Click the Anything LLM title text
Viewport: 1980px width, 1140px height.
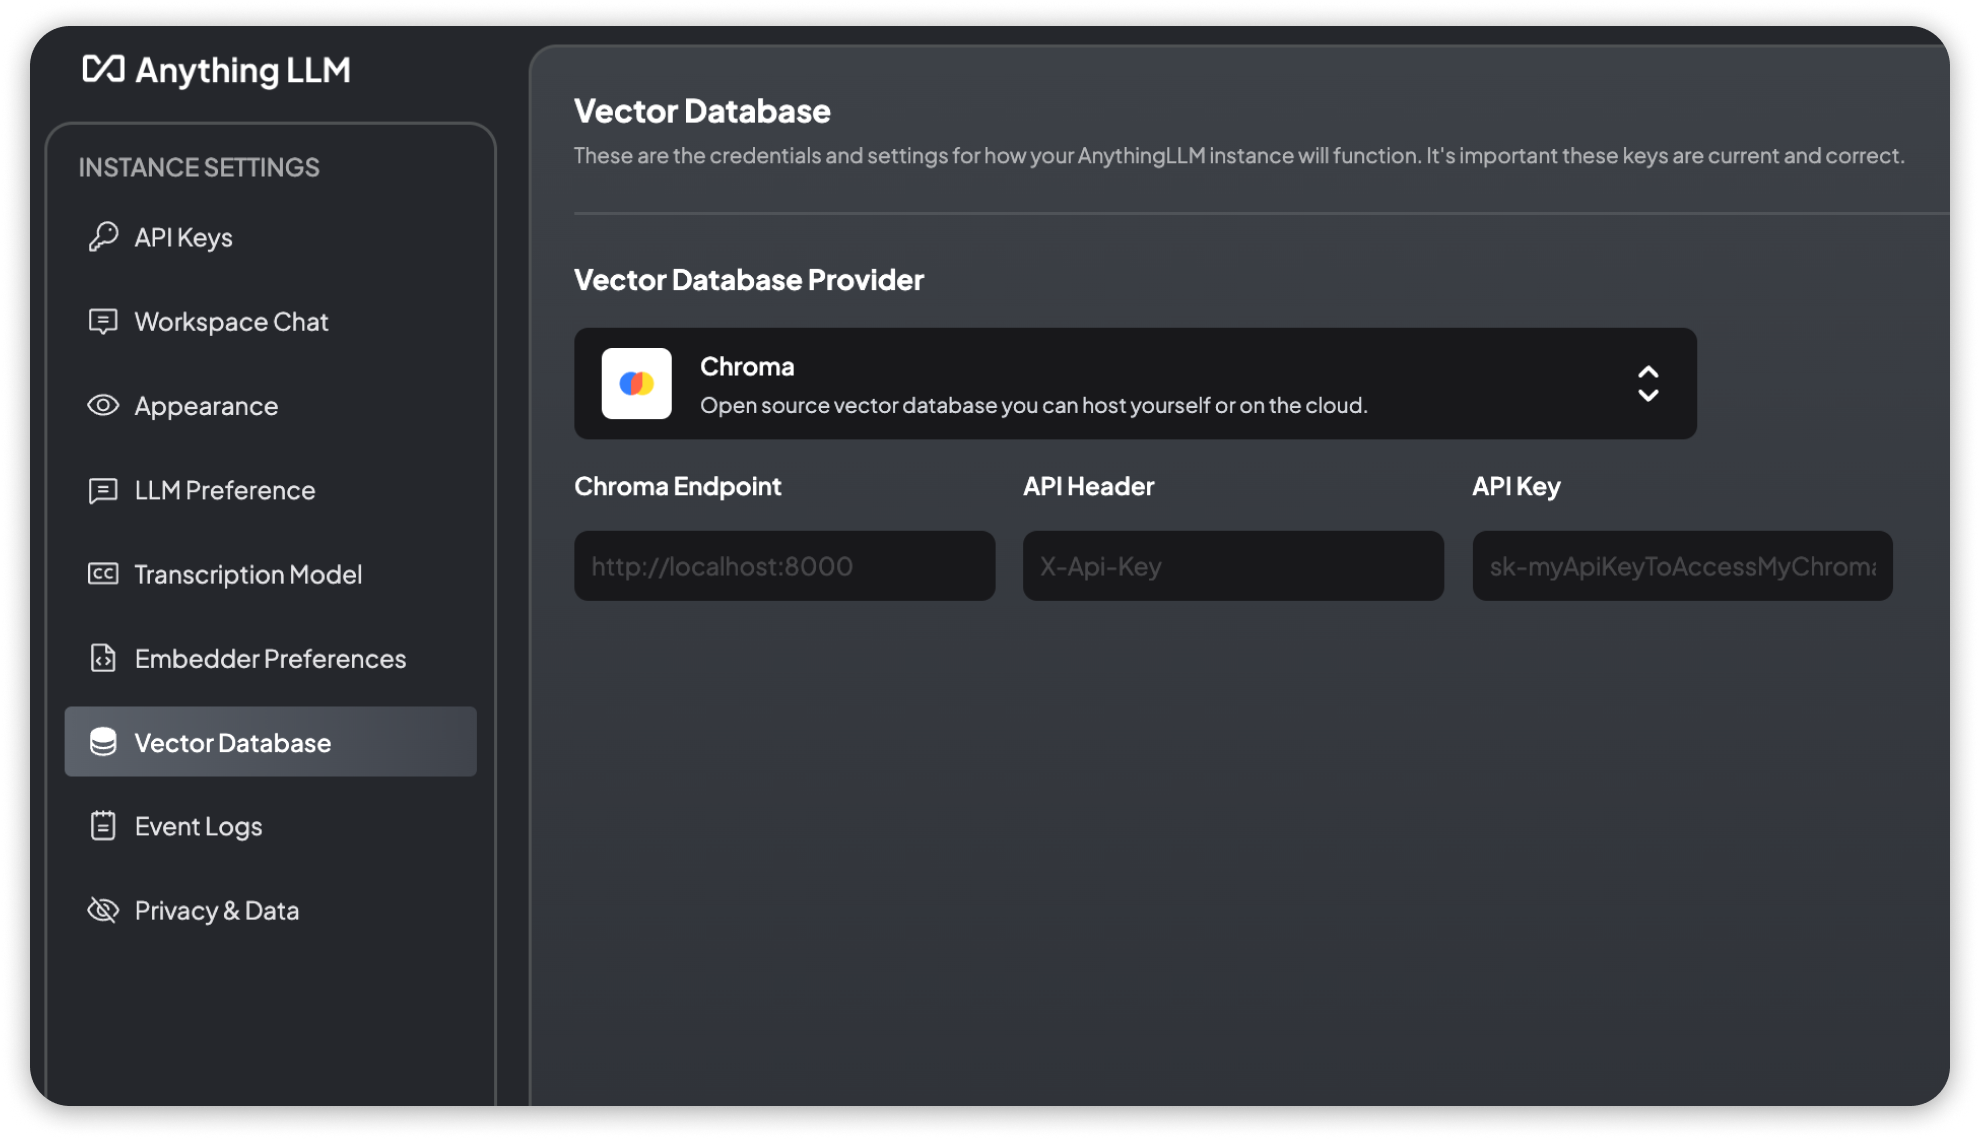[243, 70]
